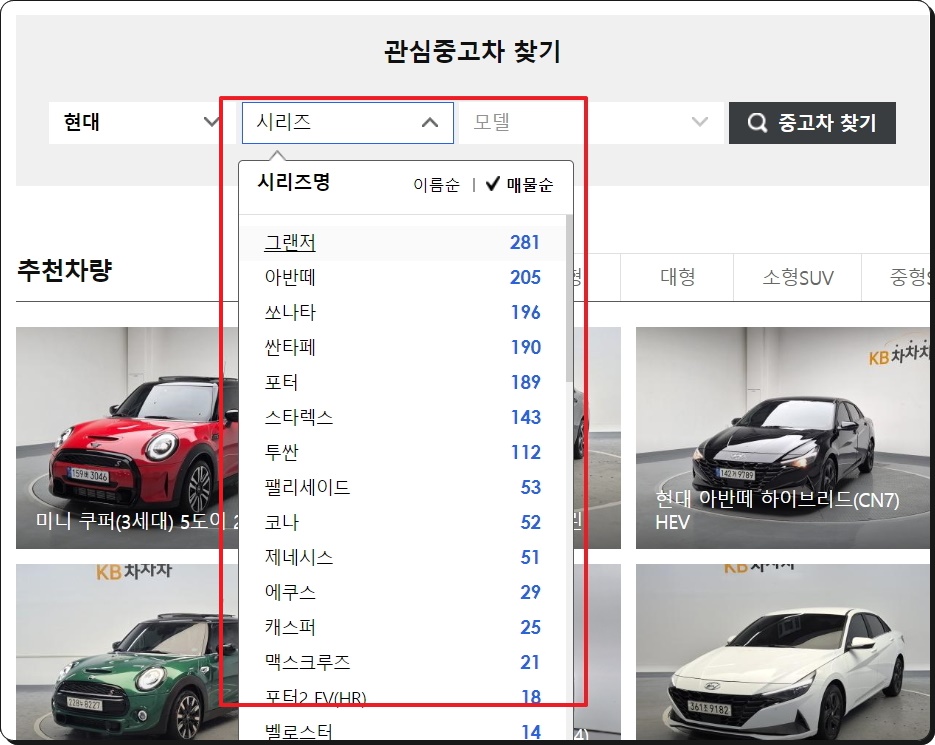Click the series list scrollbar

pos(569,298)
